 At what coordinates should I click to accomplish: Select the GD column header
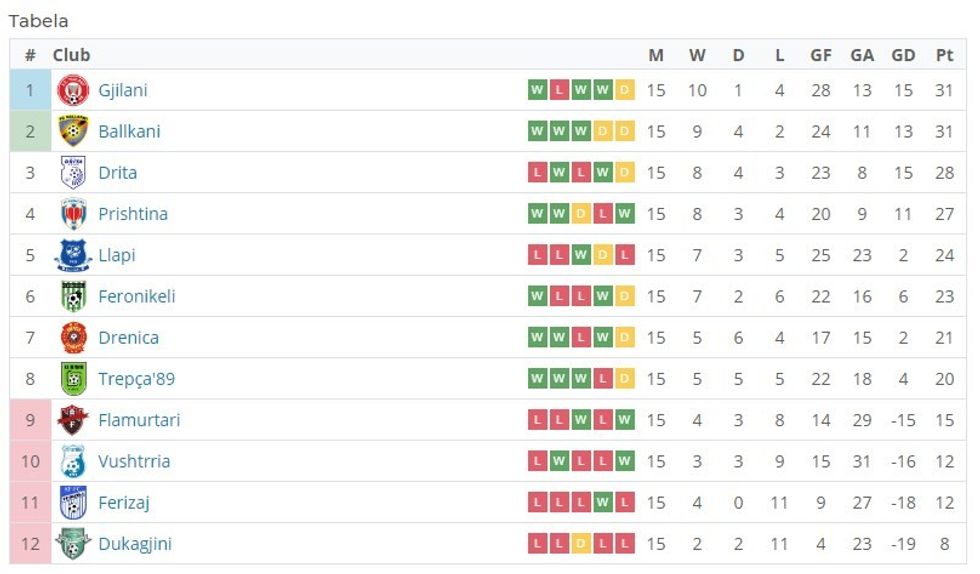(x=903, y=55)
